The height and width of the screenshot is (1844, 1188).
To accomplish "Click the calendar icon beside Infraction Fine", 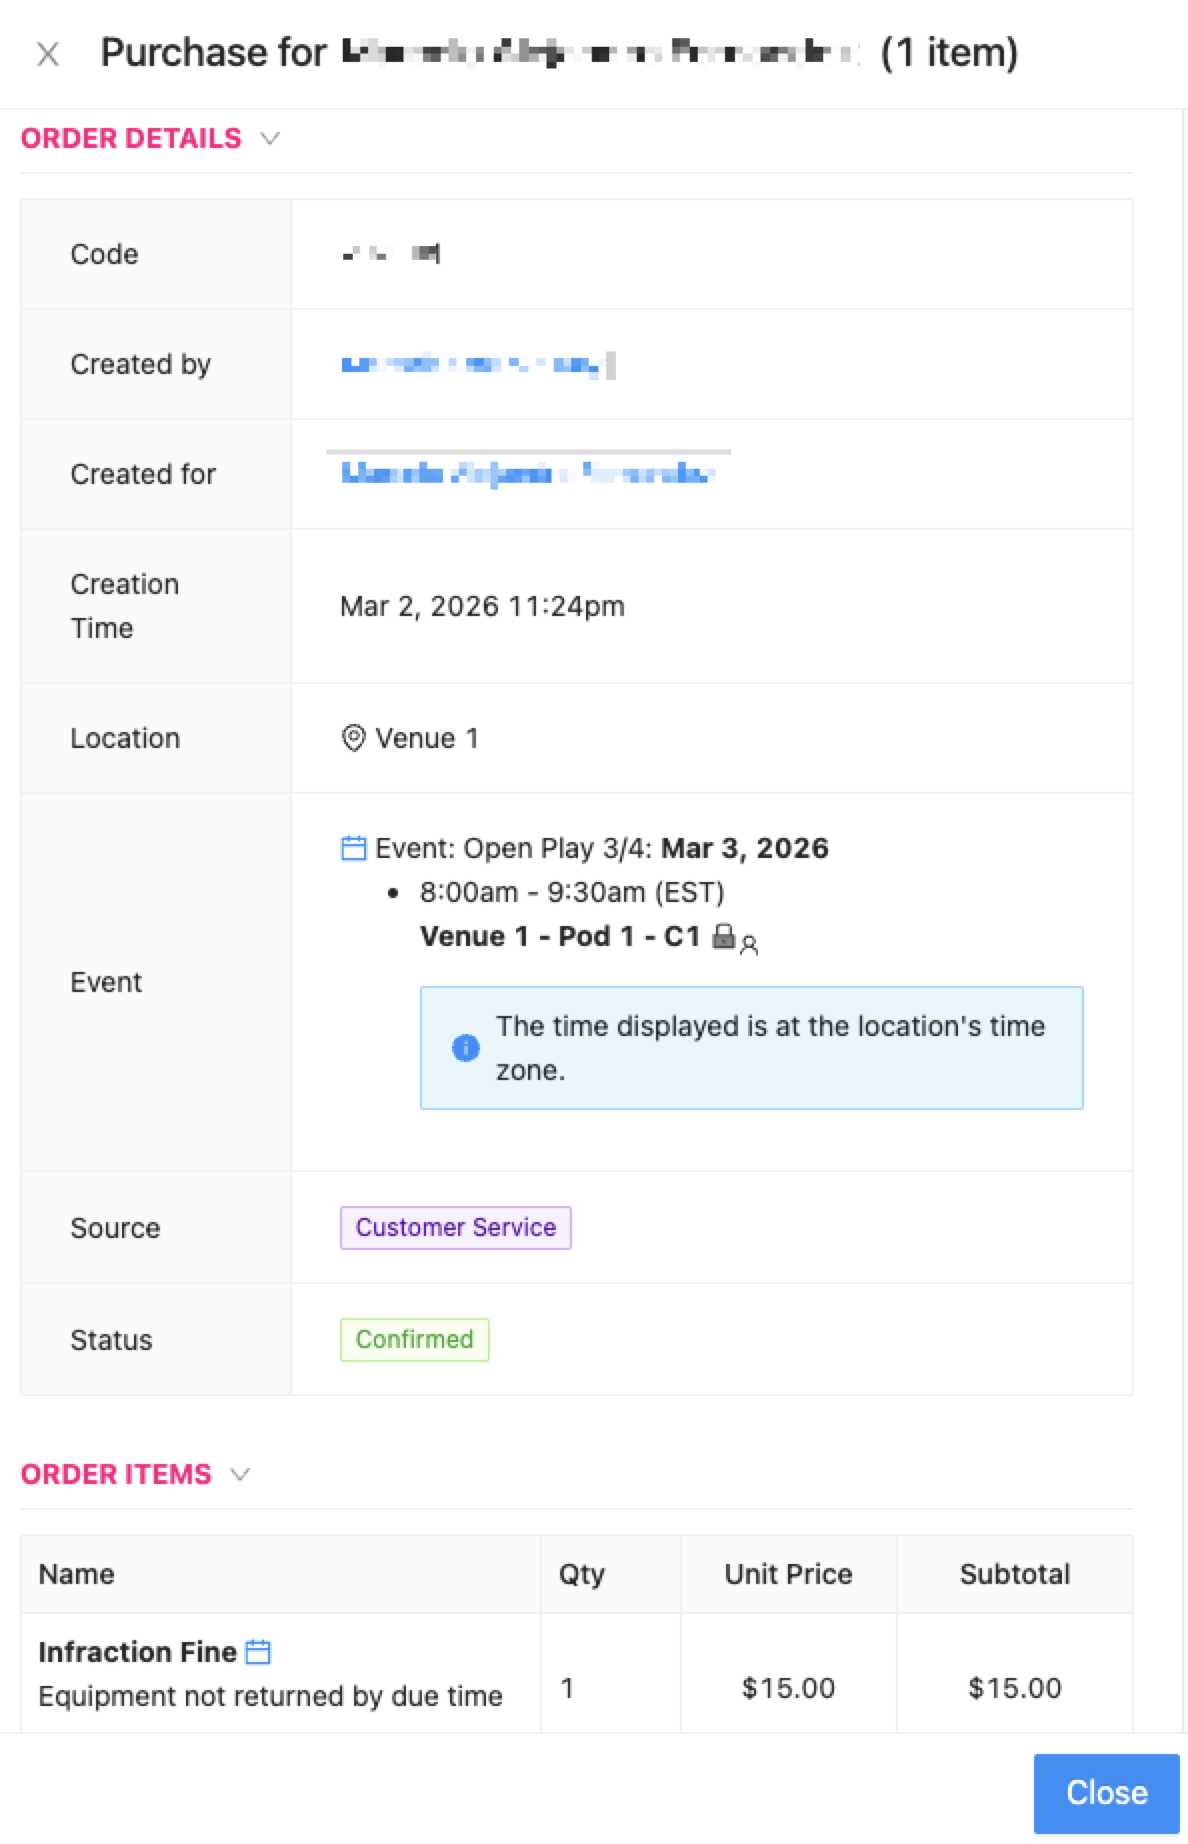I will click(258, 1652).
